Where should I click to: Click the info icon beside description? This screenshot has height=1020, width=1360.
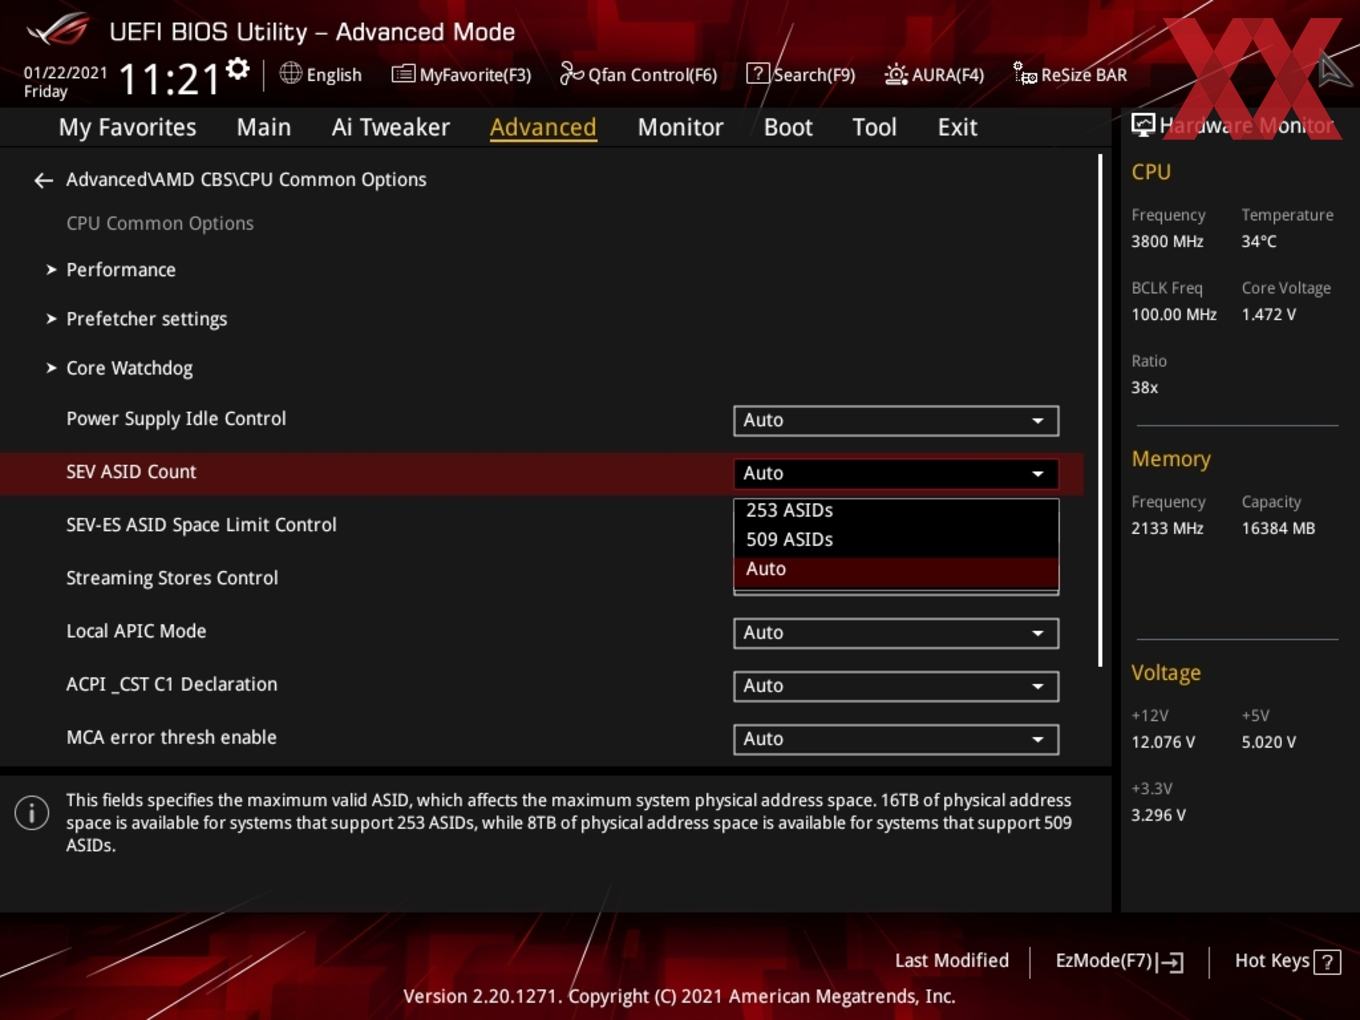tap(32, 812)
